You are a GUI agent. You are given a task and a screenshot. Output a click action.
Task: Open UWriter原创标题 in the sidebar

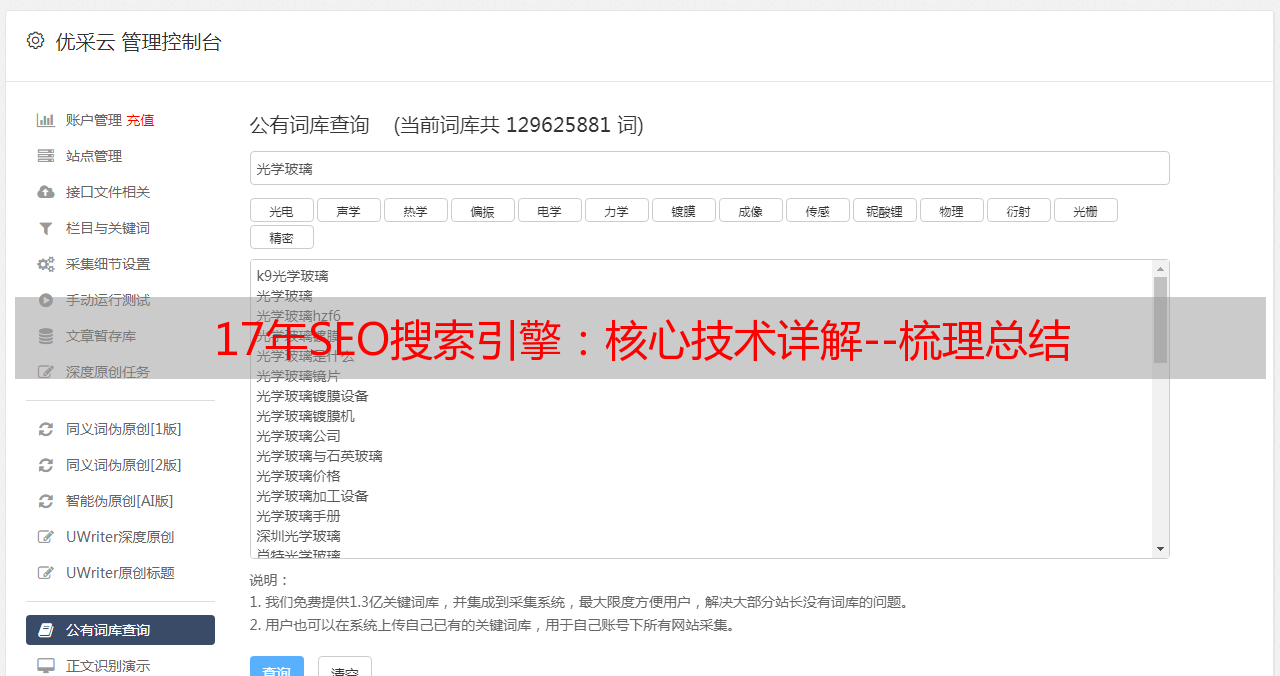tap(120, 573)
